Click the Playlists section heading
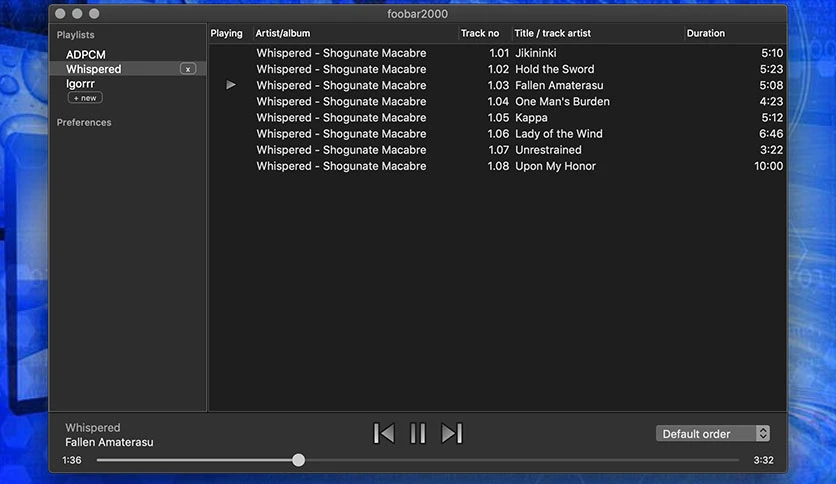The image size is (836, 484). click(76, 35)
